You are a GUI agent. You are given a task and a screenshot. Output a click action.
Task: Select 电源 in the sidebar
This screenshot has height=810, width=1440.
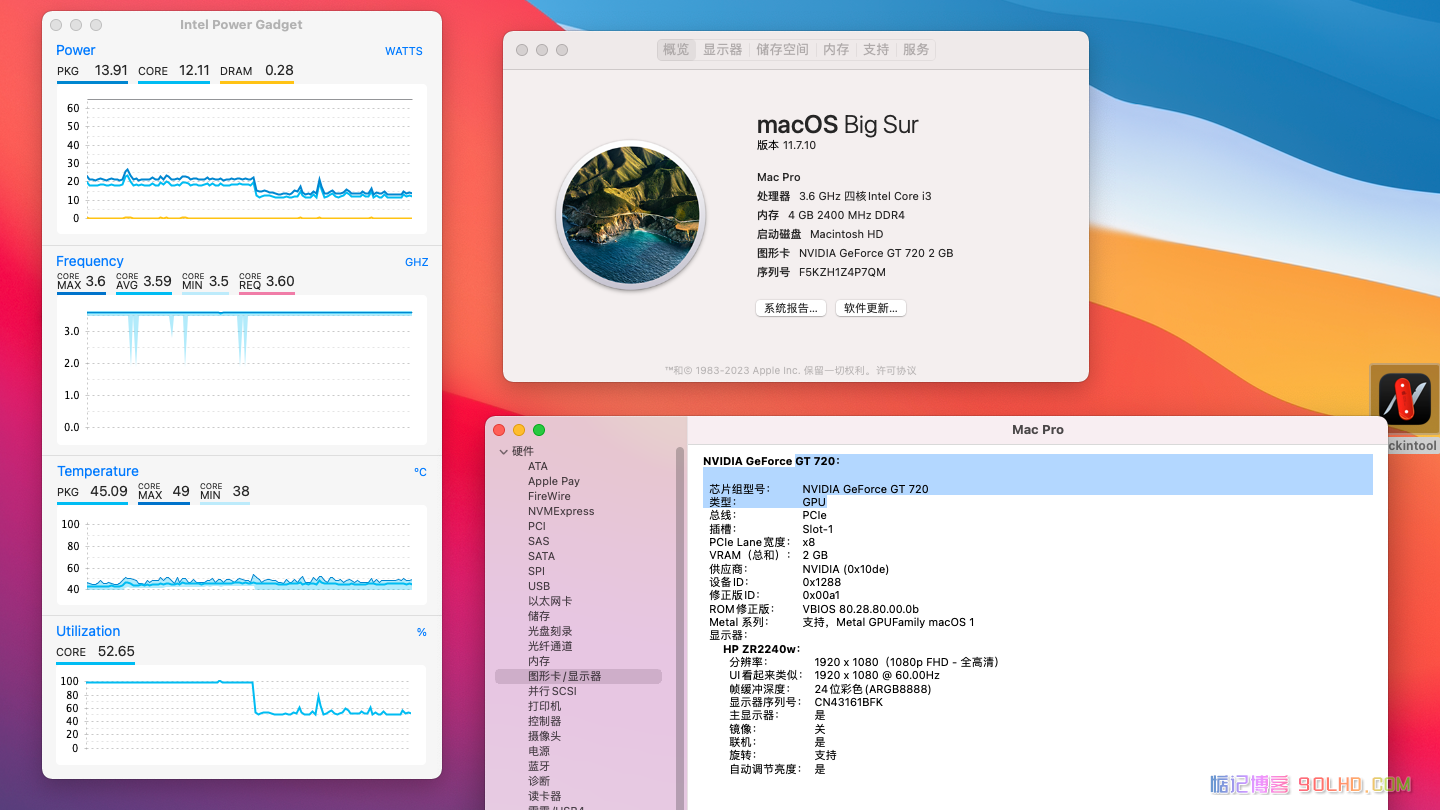[539, 751]
